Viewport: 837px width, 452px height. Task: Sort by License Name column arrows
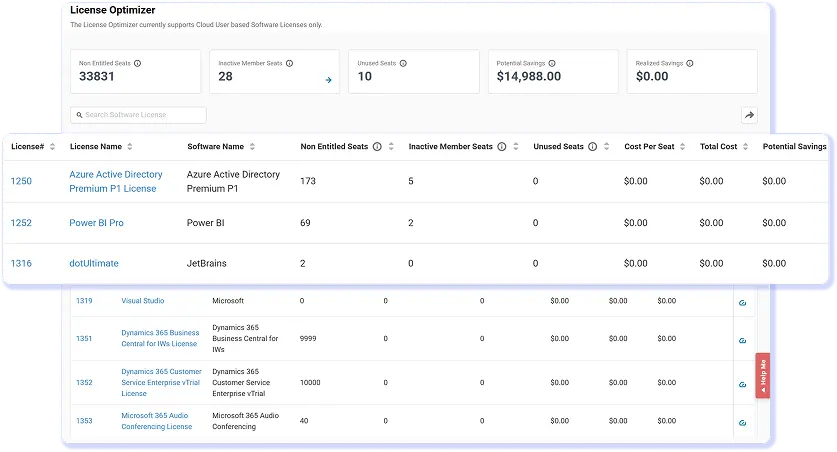coord(130,147)
